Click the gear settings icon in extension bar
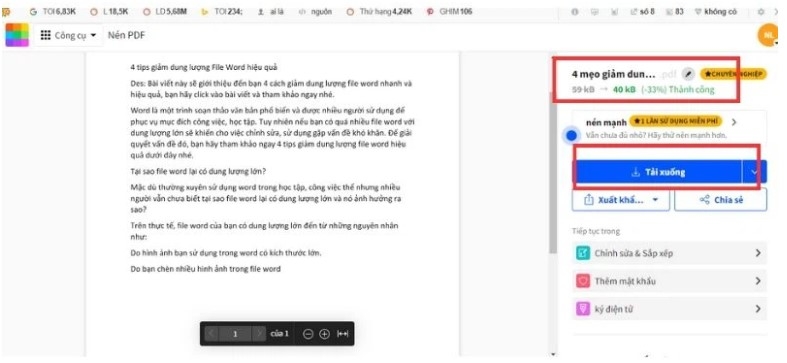 click(x=761, y=12)
